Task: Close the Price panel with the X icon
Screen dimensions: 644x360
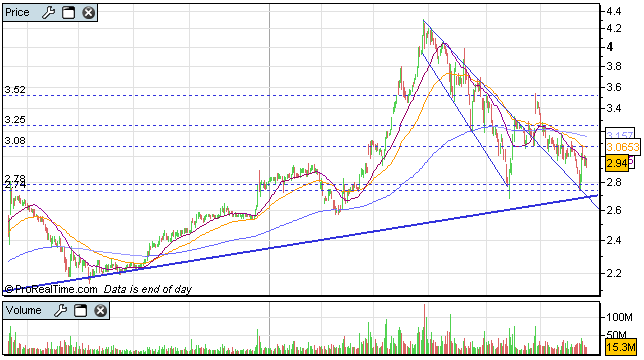Action: [88, 13]
